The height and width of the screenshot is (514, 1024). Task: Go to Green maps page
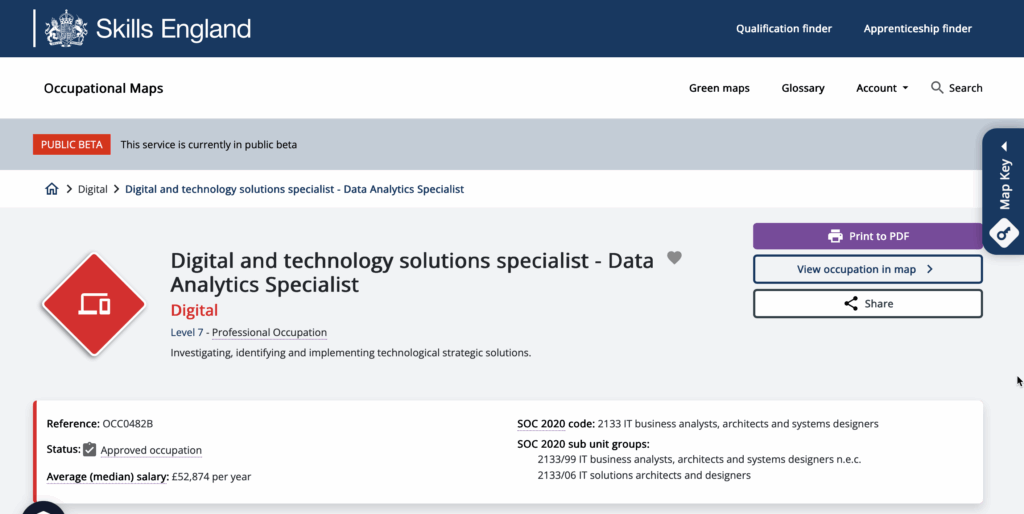coord(719,88)
